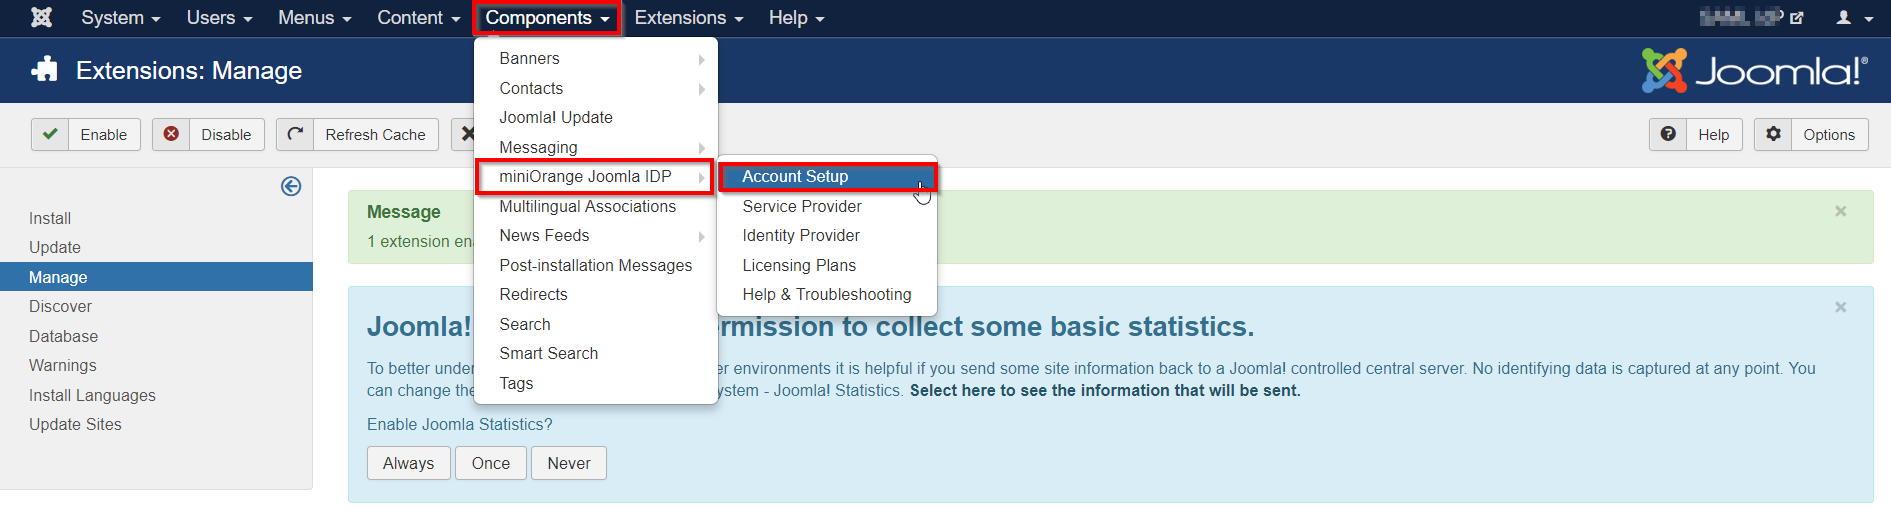Image resolution: width=1891 pixels, height=509 pixels.
Task: Open the external site preview link icon
Action: click(1796, 18)
